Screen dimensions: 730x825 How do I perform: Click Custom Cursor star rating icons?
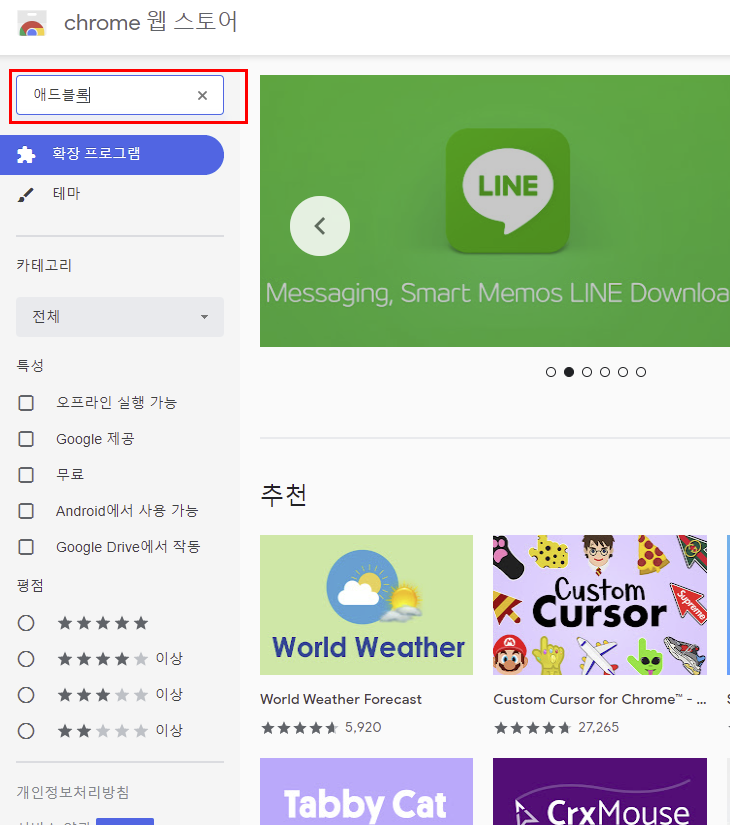pos(533,728)
